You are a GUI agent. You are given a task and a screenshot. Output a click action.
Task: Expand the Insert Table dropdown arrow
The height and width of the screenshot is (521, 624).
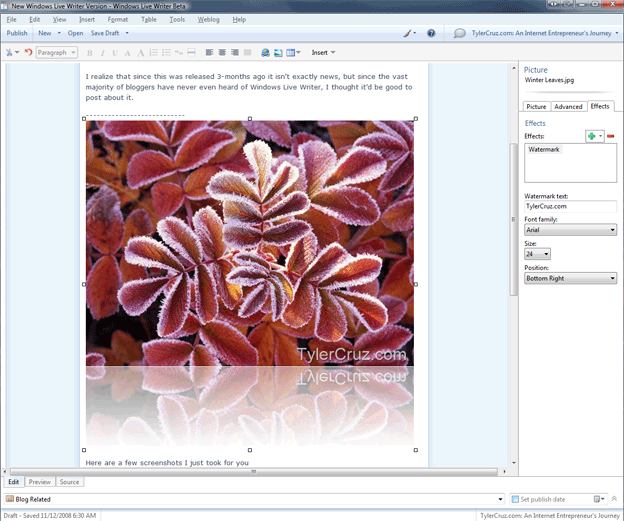[298, 53]
